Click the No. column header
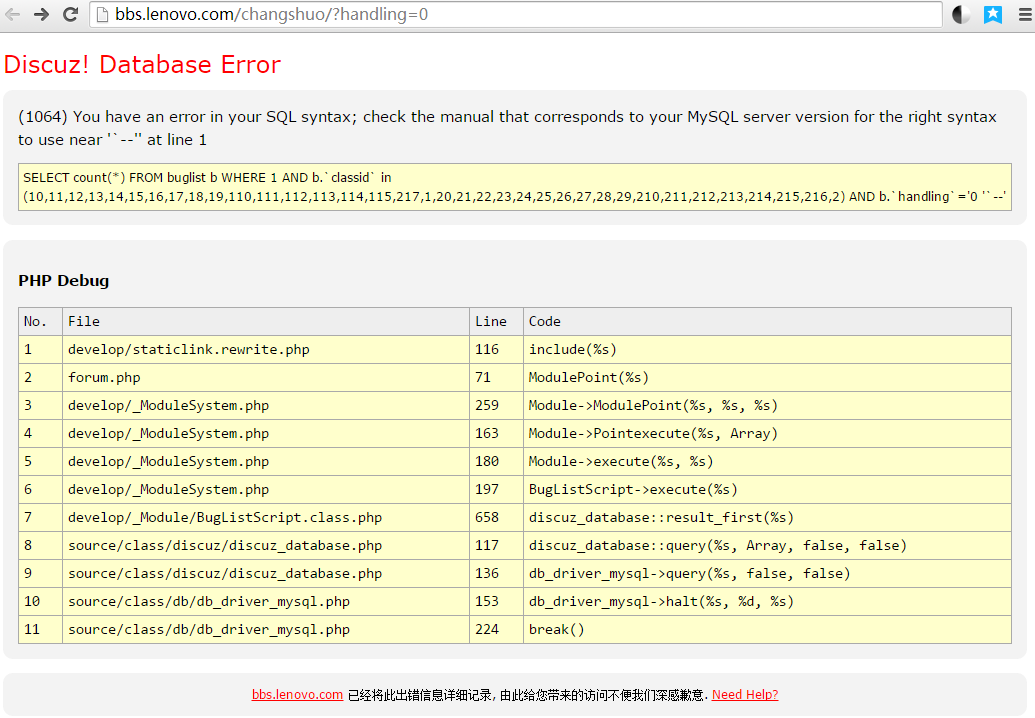This screenshot has height=718, width=1035. 40,321
